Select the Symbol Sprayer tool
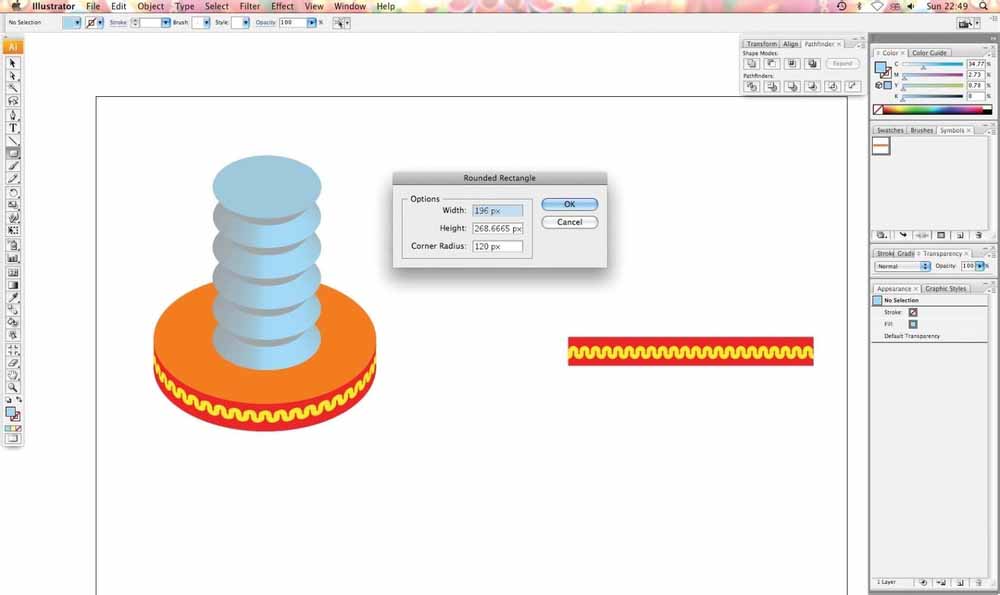Viewport: 1000px width, 595px height. [x=12, y=246]
